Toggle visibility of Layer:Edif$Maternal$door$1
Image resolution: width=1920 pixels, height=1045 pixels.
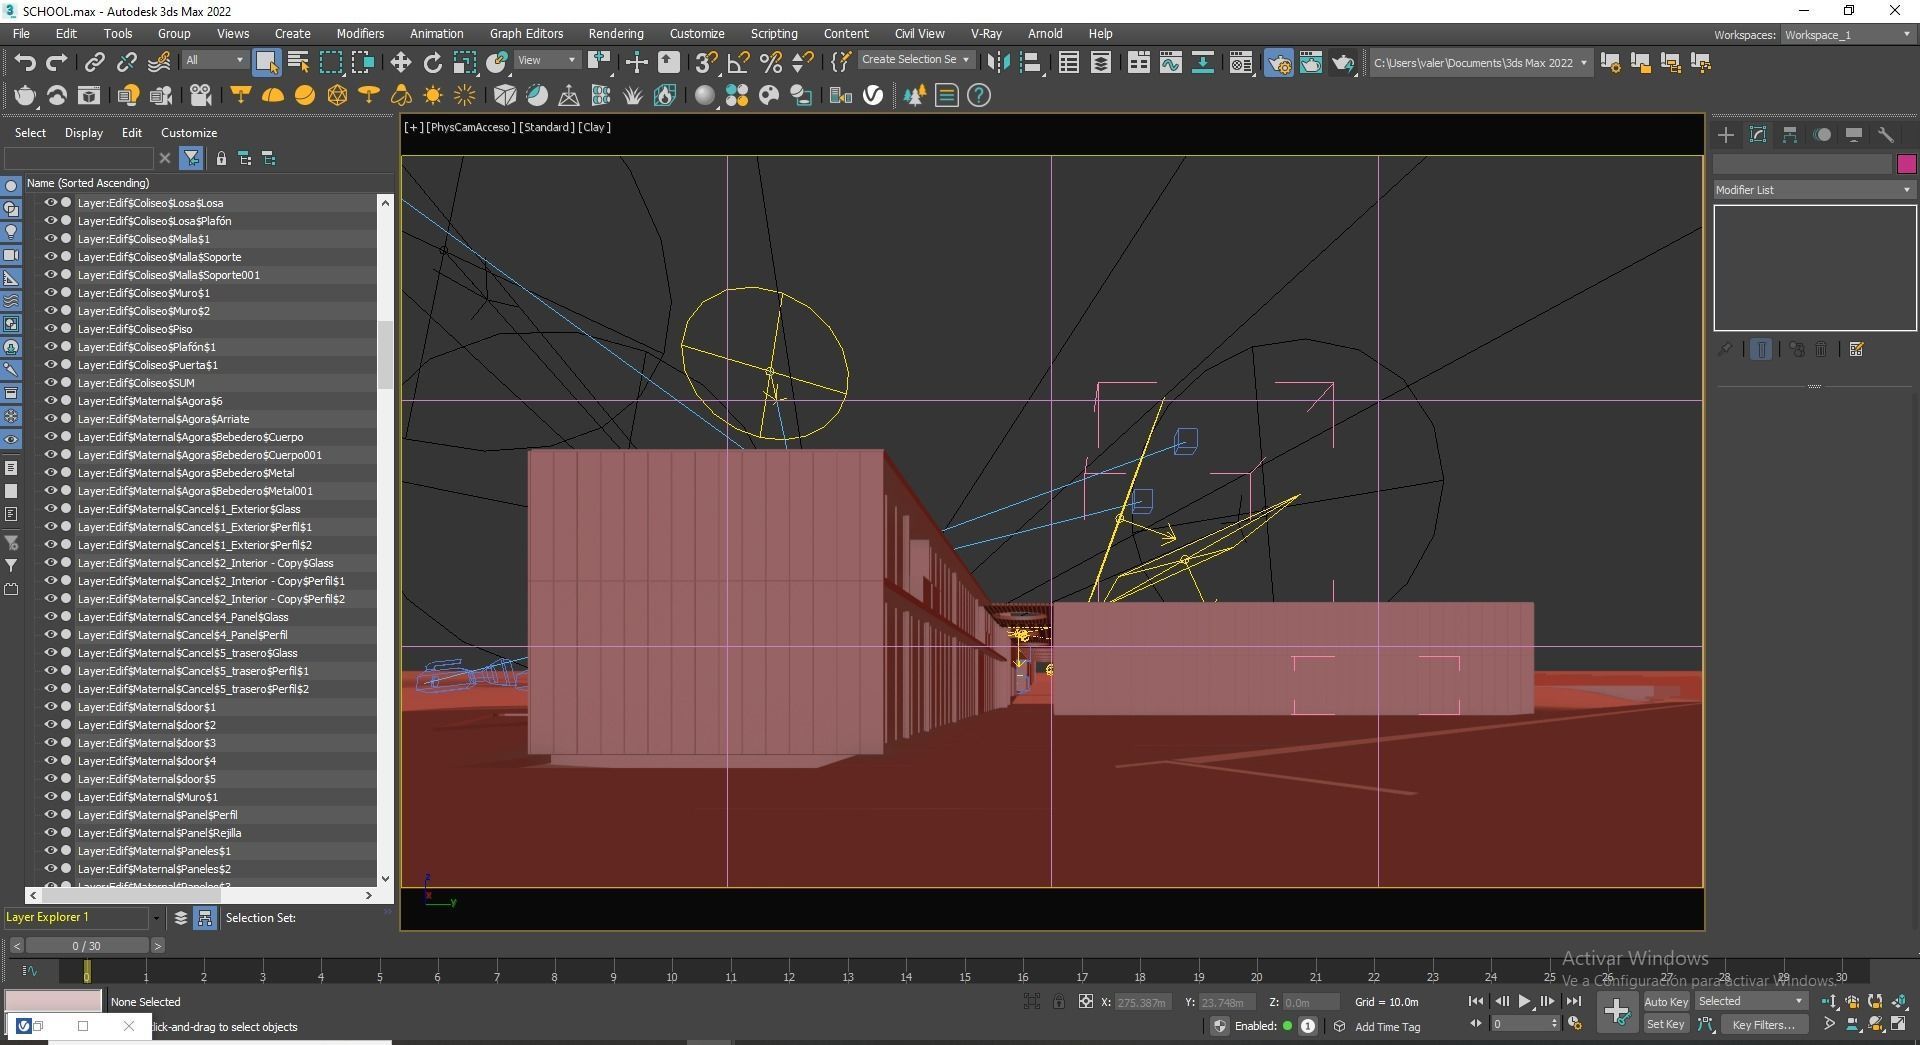[50, 706]
